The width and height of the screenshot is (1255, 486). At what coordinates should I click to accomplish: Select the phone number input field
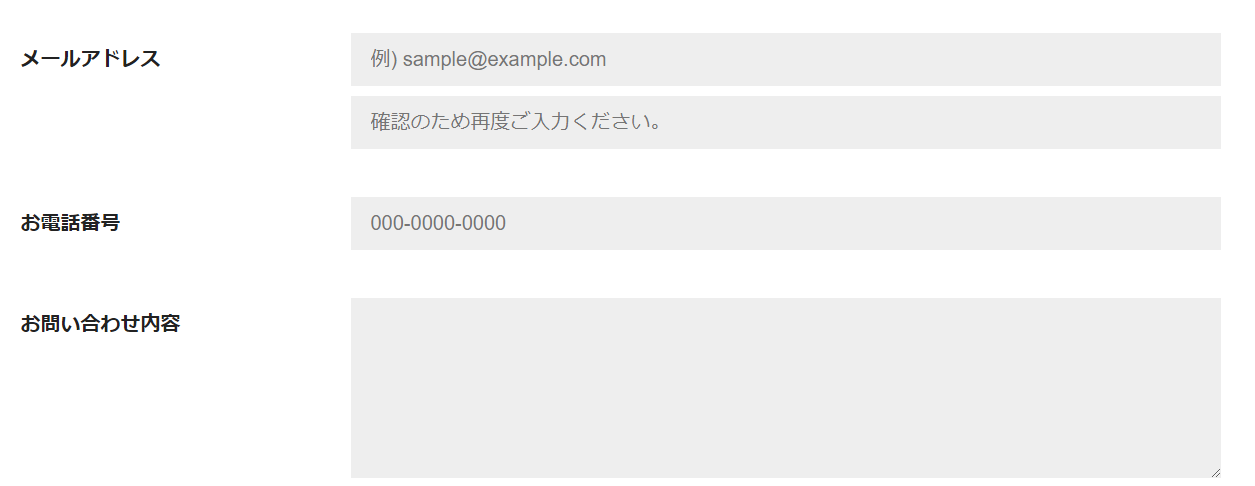pyautogui.click(x=785, y=223)
